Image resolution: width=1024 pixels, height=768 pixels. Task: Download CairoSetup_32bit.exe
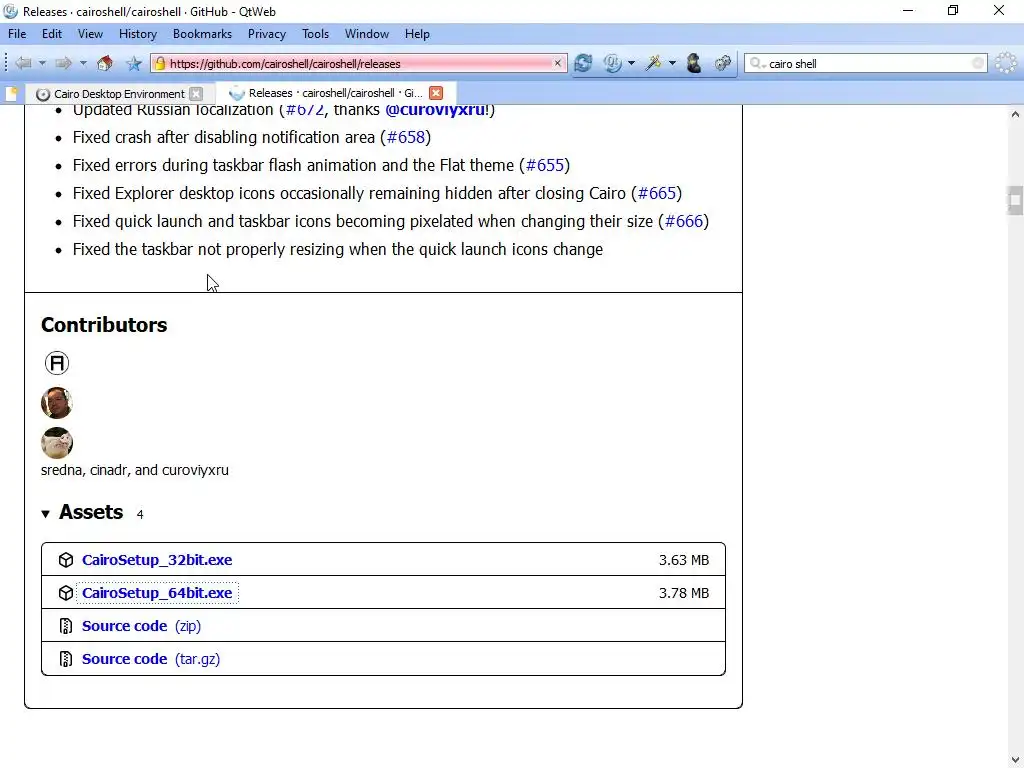click(157, 560)
